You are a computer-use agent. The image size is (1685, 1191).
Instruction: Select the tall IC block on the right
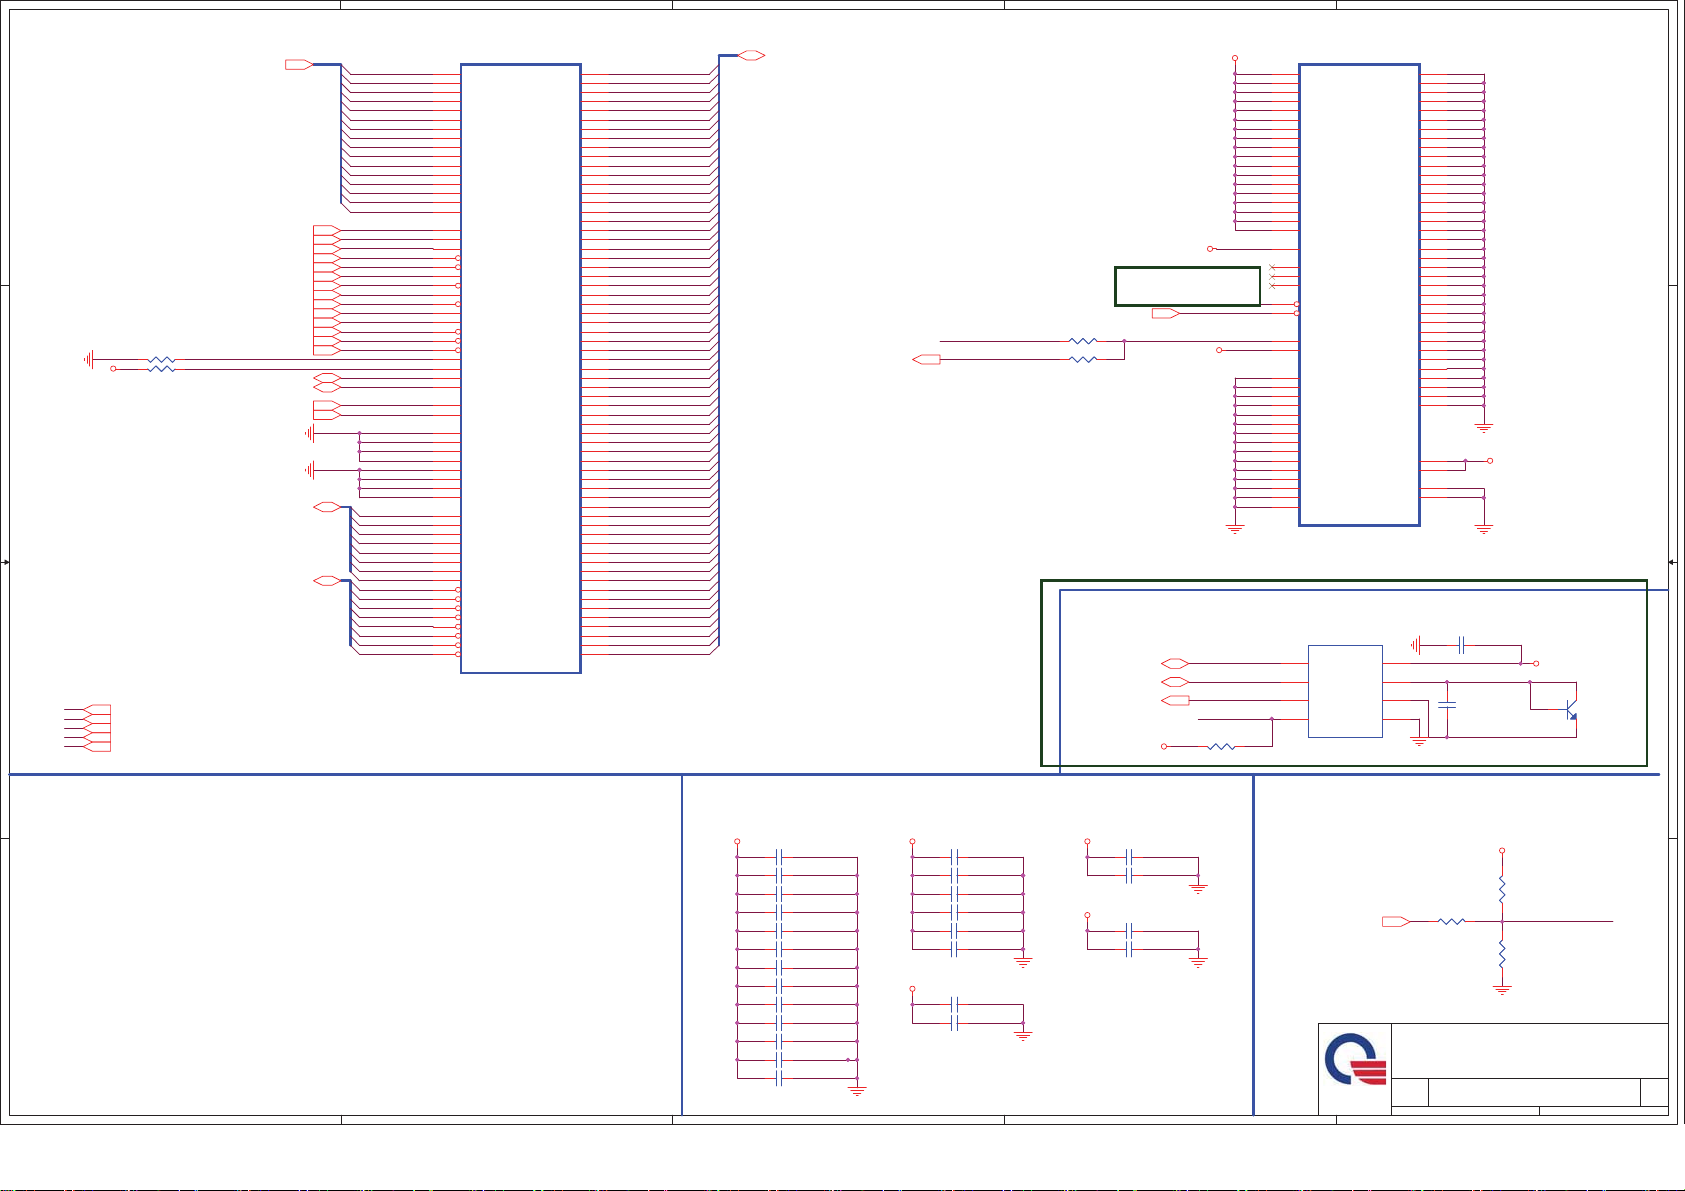(x=1359, y=294)
